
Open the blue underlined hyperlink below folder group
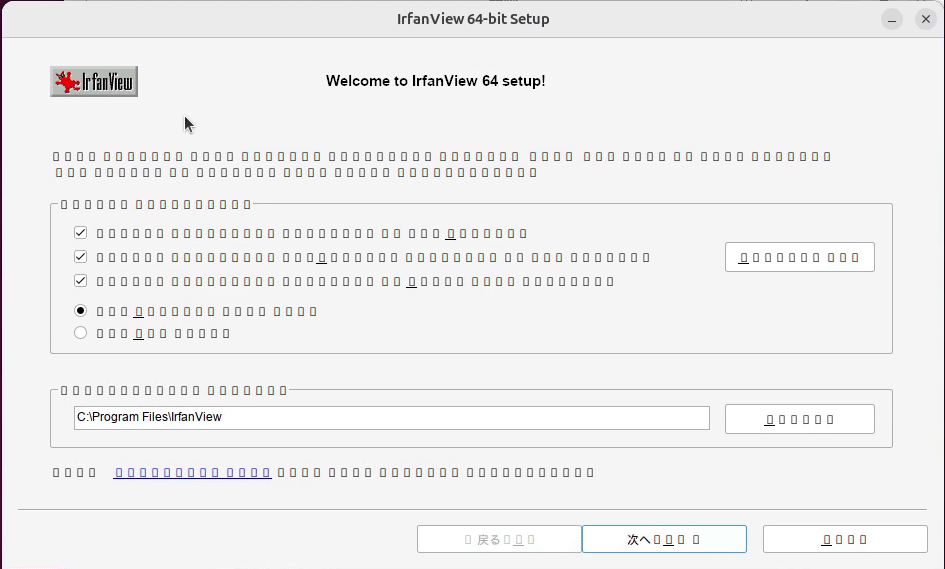[x=192, y=473]
